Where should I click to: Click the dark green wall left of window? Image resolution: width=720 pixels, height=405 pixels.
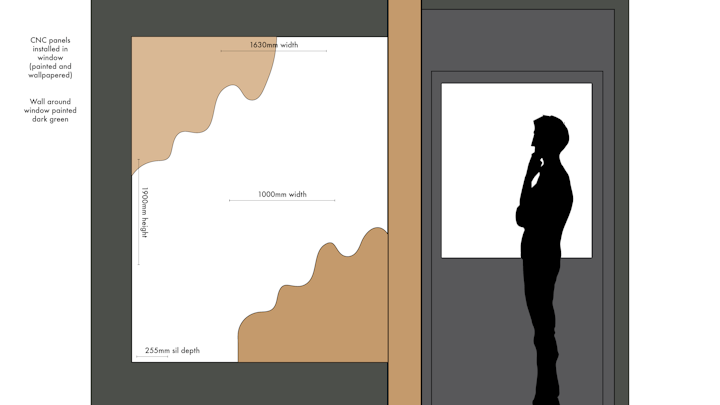point(111,200)
